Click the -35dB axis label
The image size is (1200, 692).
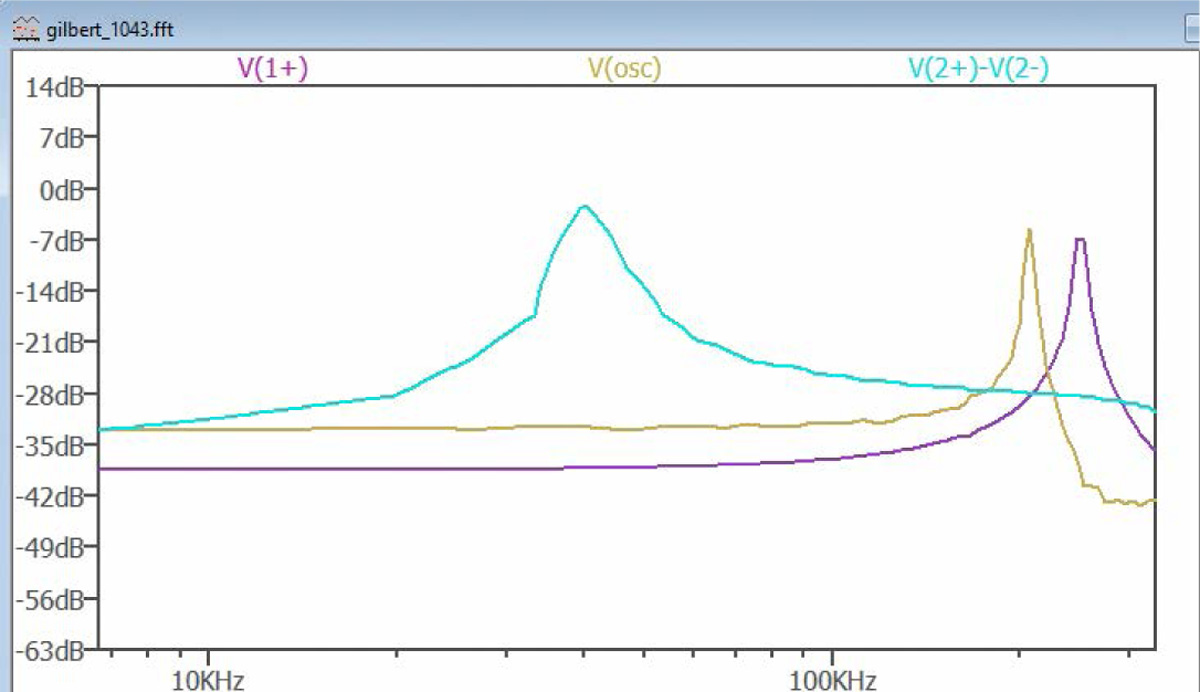coord(50,446)
